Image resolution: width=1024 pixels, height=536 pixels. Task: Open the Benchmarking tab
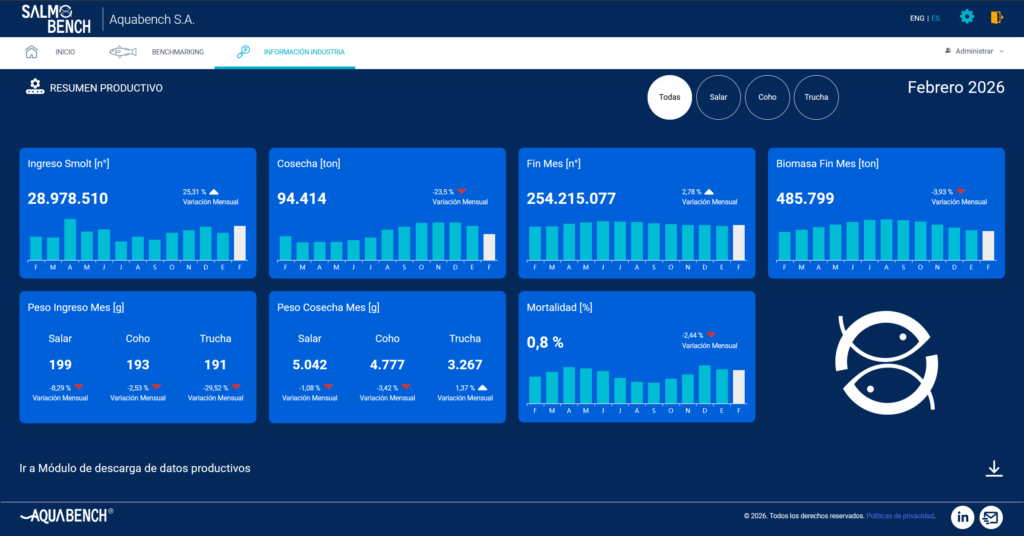coord(177,51)
